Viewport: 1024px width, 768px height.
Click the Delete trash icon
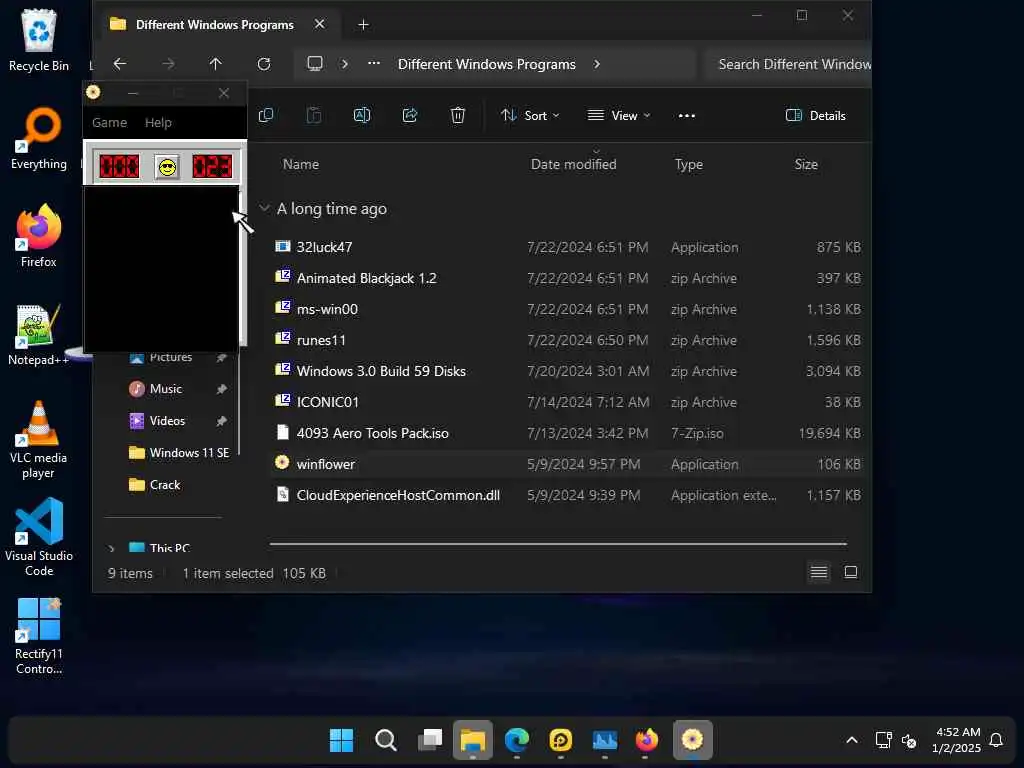coord(458,116)
